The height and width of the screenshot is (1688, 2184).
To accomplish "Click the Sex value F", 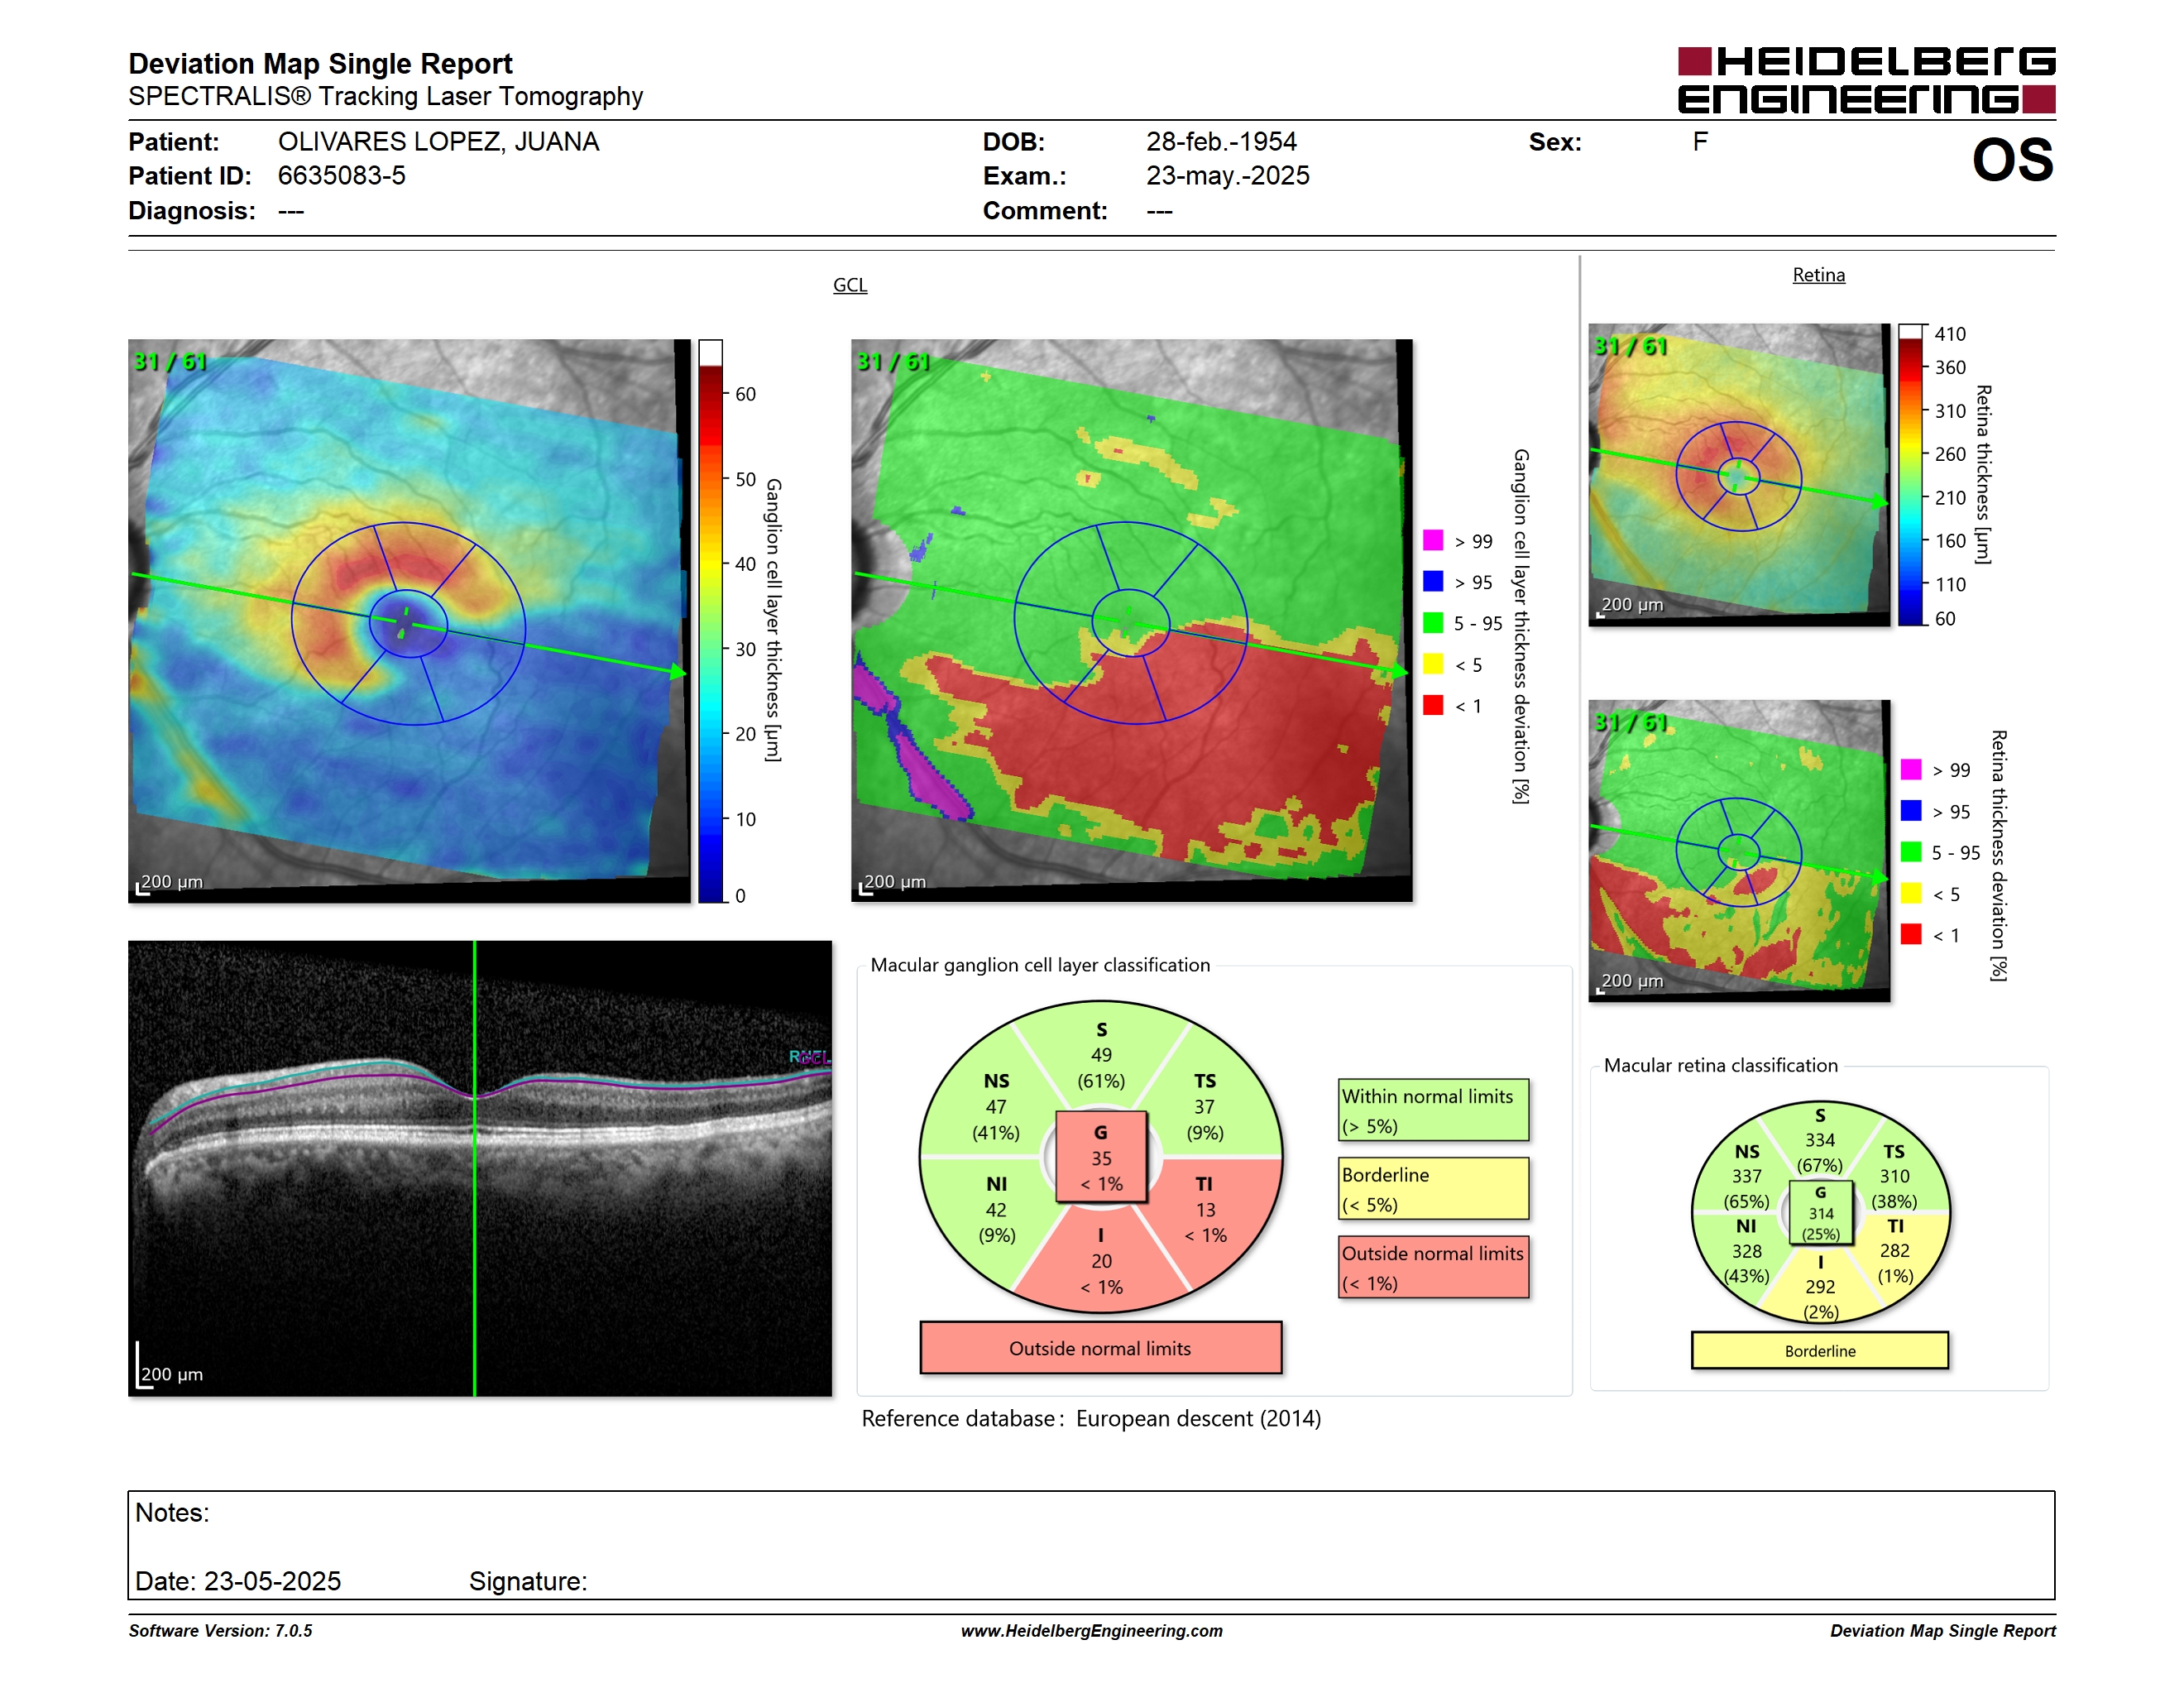I will (x=1700, y=142).
